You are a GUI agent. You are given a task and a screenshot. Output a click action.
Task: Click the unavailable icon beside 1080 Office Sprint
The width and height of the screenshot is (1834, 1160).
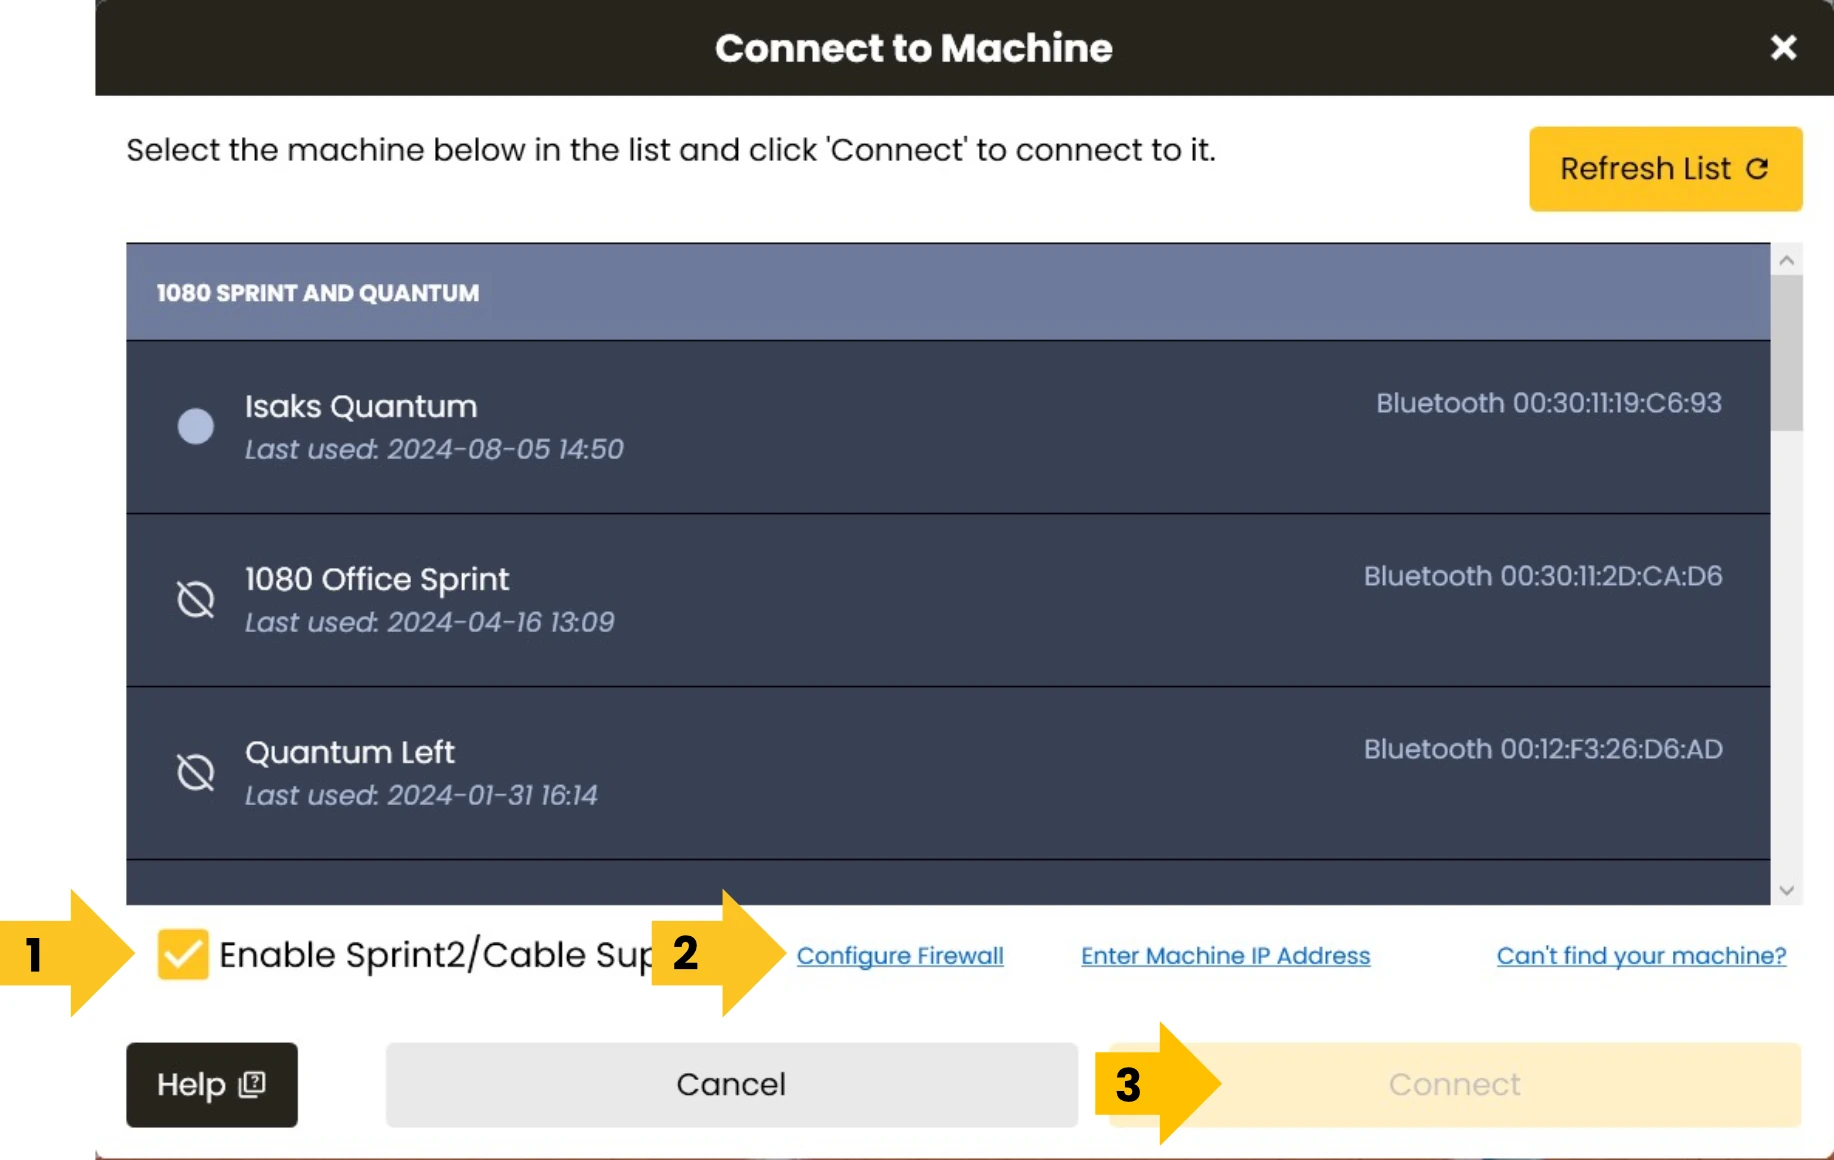coord(196,599)
